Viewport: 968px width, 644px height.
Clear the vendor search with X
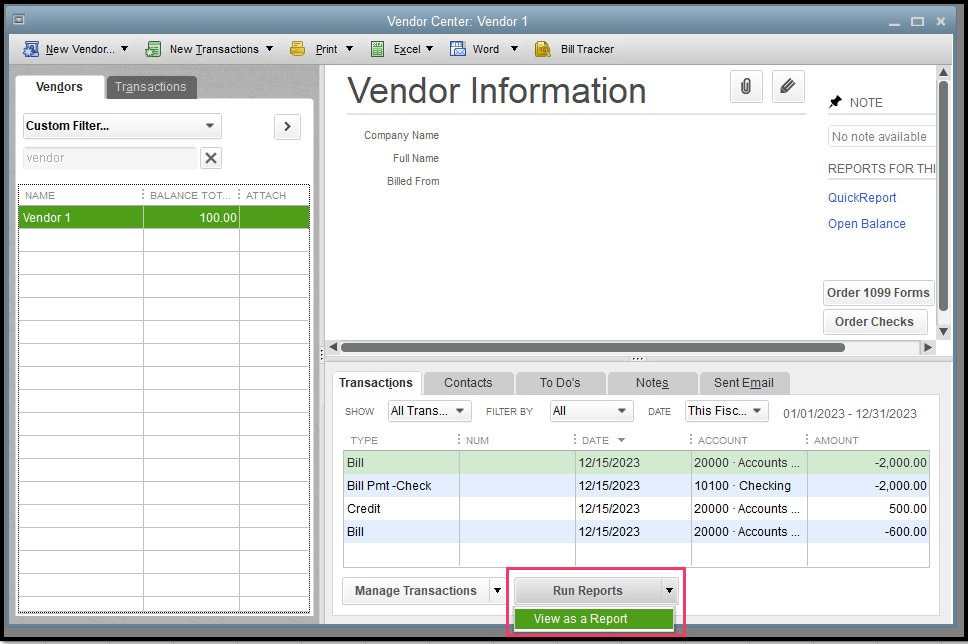211,158
